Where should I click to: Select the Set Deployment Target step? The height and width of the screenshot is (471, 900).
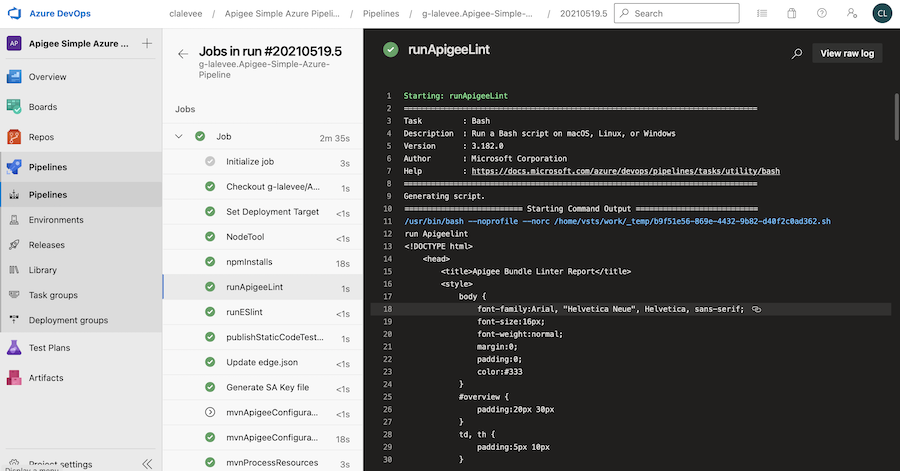pos(263,212)
